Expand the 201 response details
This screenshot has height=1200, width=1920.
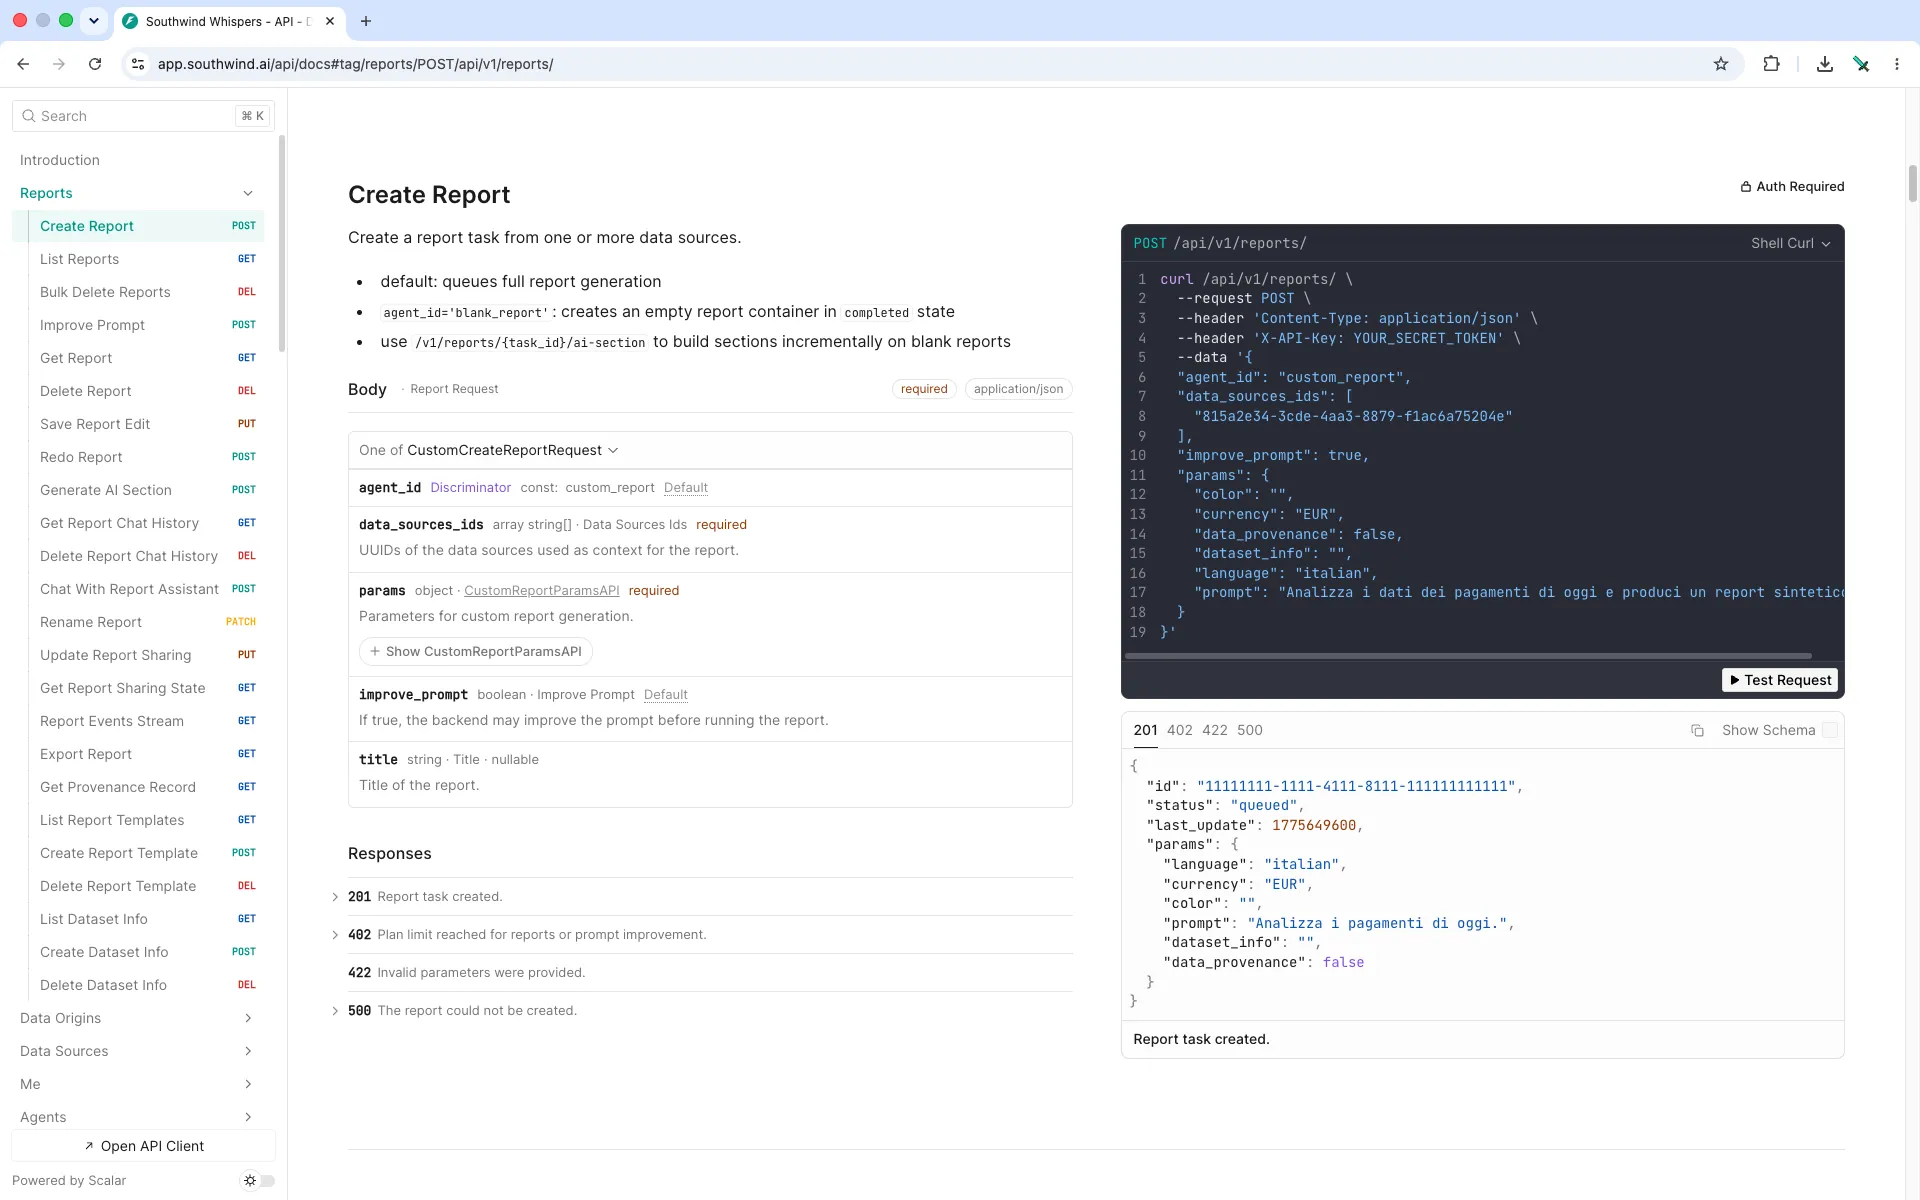point(335,897)
